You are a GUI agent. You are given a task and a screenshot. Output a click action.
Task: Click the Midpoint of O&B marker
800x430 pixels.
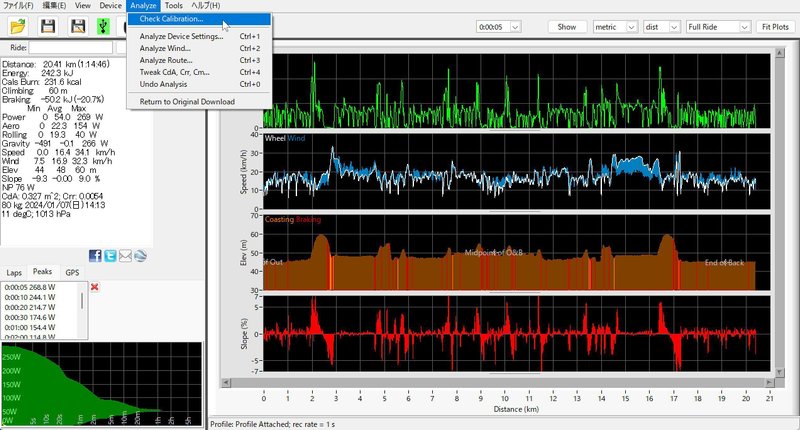(493, 252)
